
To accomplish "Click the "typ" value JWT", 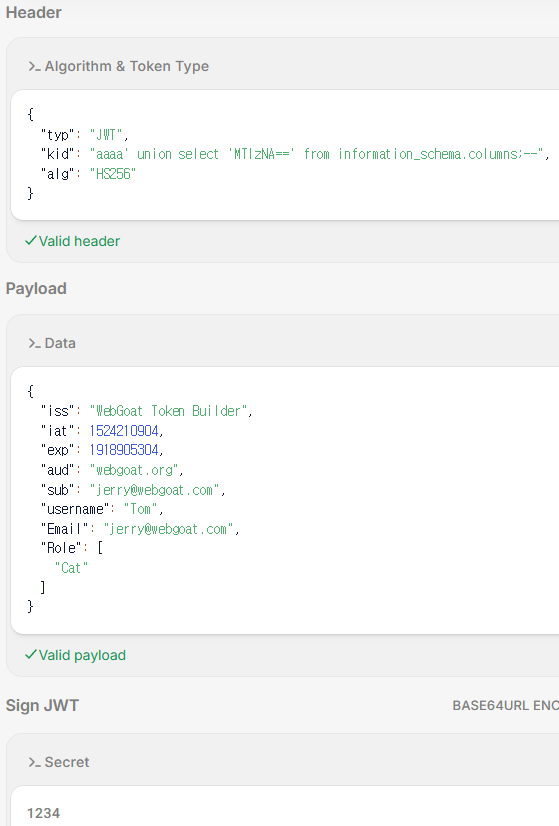I will pyautogui.click(x=106, y=135).
